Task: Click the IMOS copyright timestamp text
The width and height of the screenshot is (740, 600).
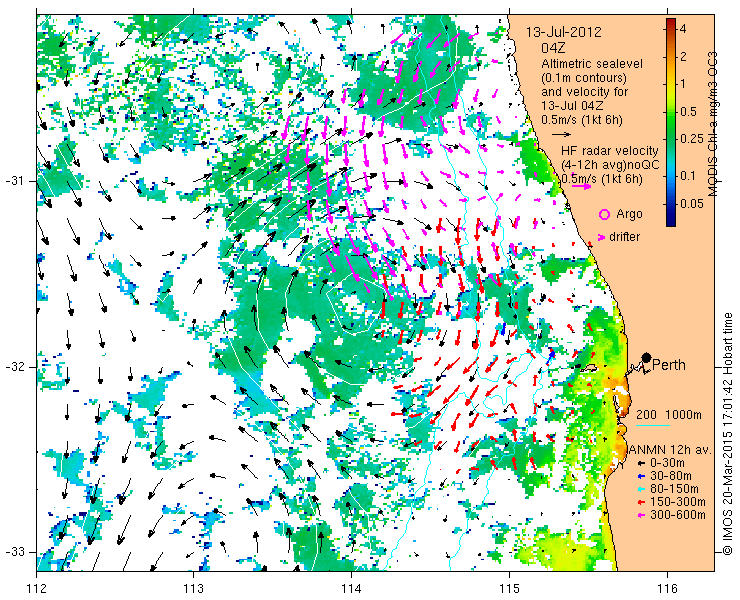Action: [727, 434]
